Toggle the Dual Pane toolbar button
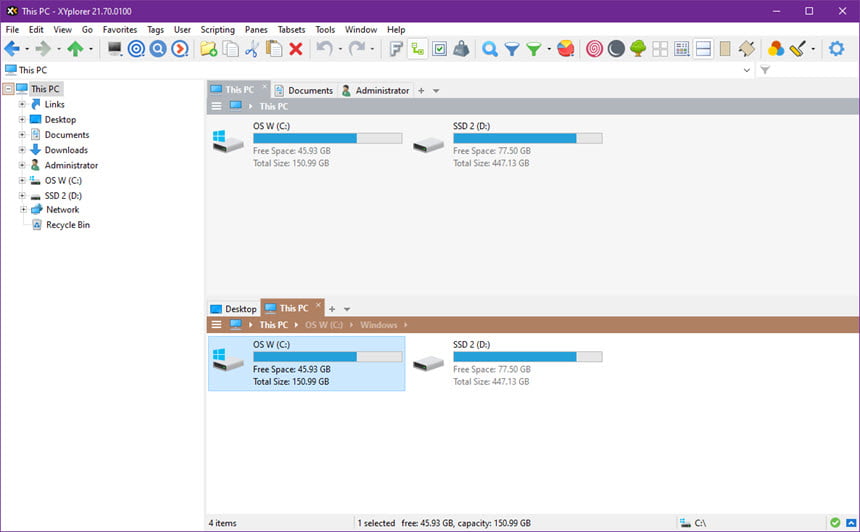This screenshot has height=532, width=860. click(x=703, y=49)
